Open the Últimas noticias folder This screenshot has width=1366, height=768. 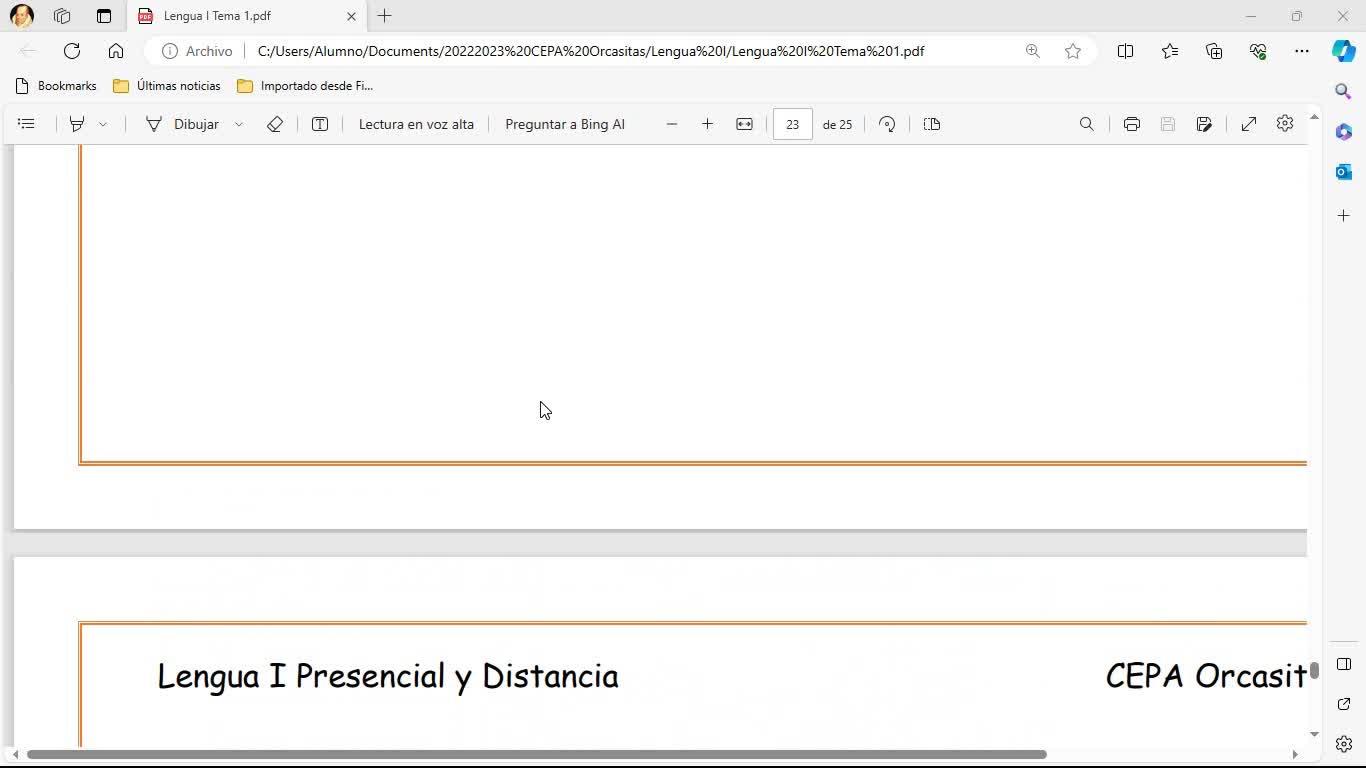tap(167, 86)
